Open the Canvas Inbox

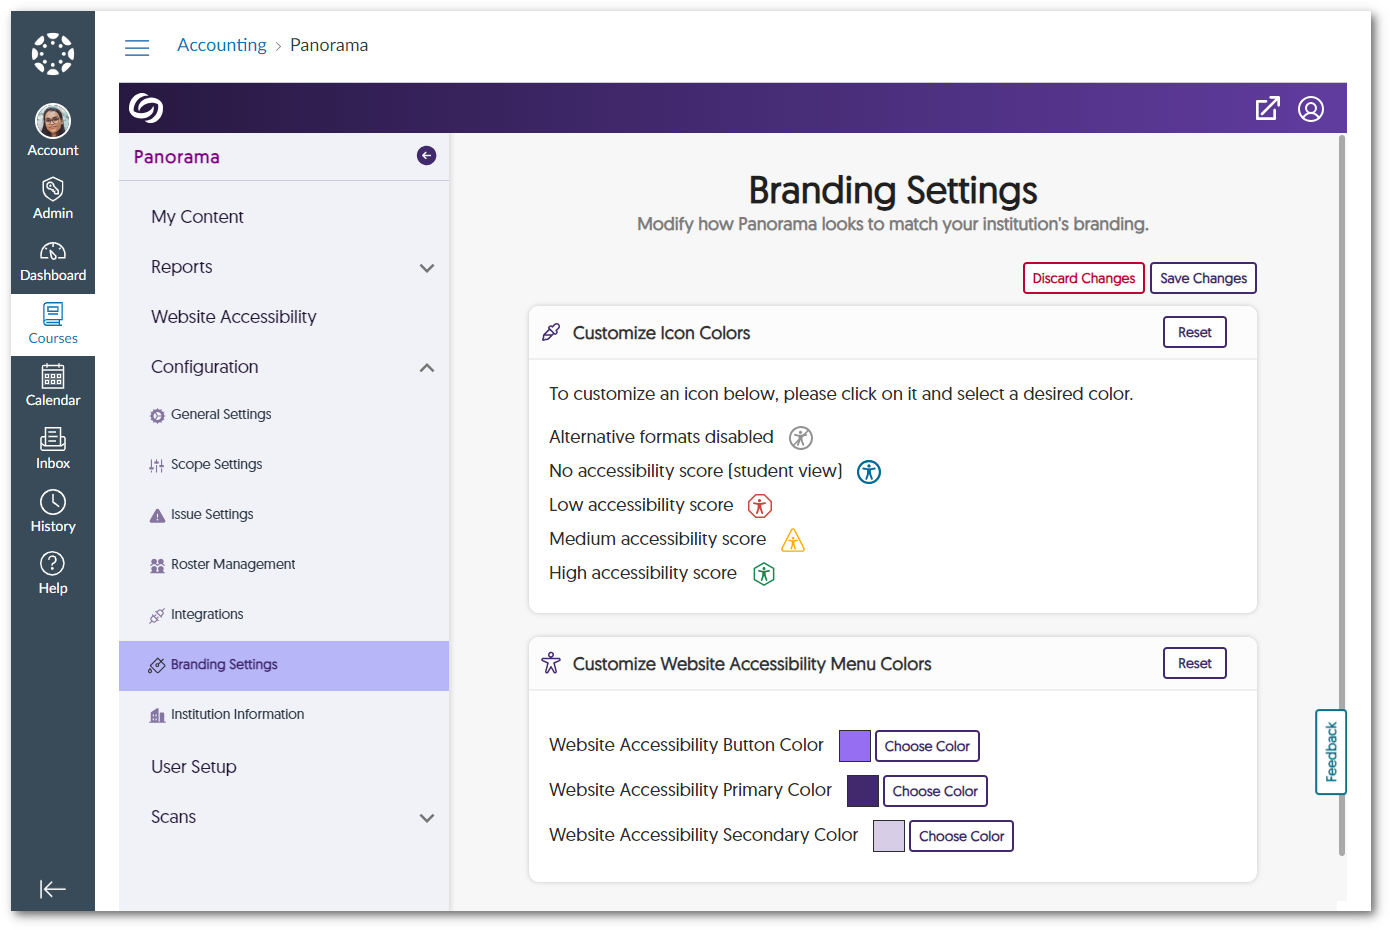(x=53, y=448)
